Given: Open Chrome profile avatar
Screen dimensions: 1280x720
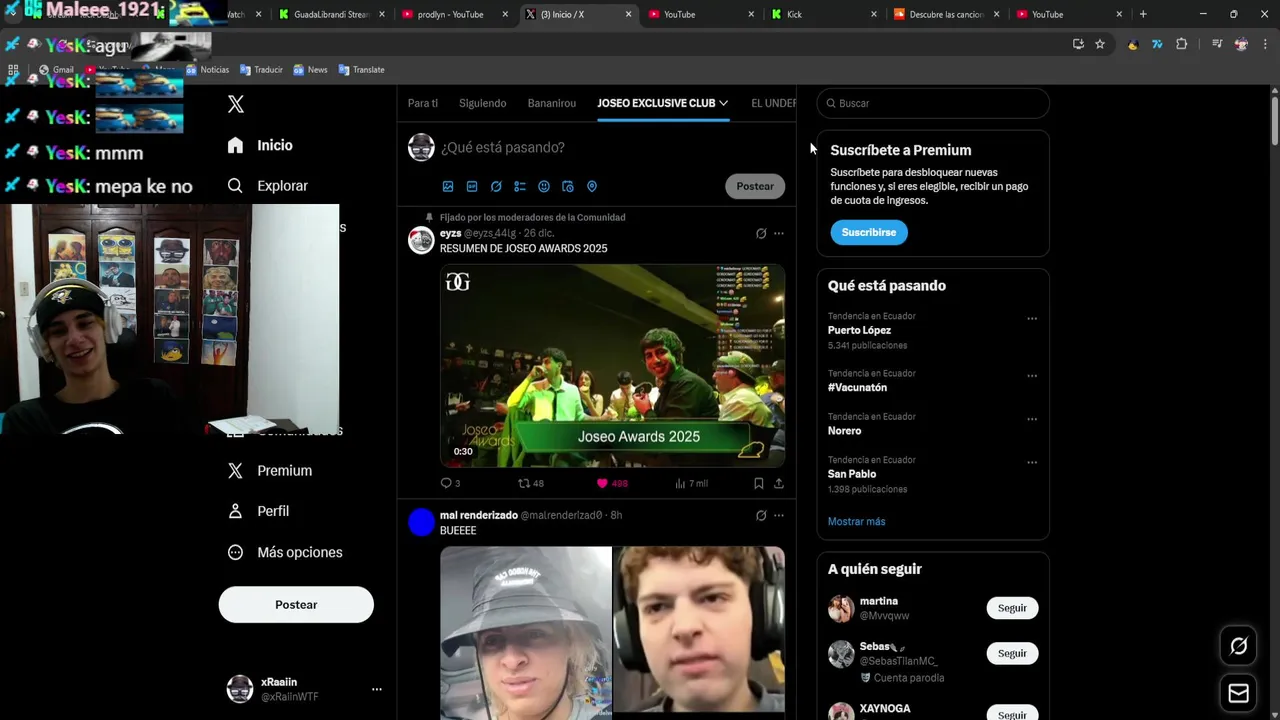Looking at the screenshot, I should 1241,44.
